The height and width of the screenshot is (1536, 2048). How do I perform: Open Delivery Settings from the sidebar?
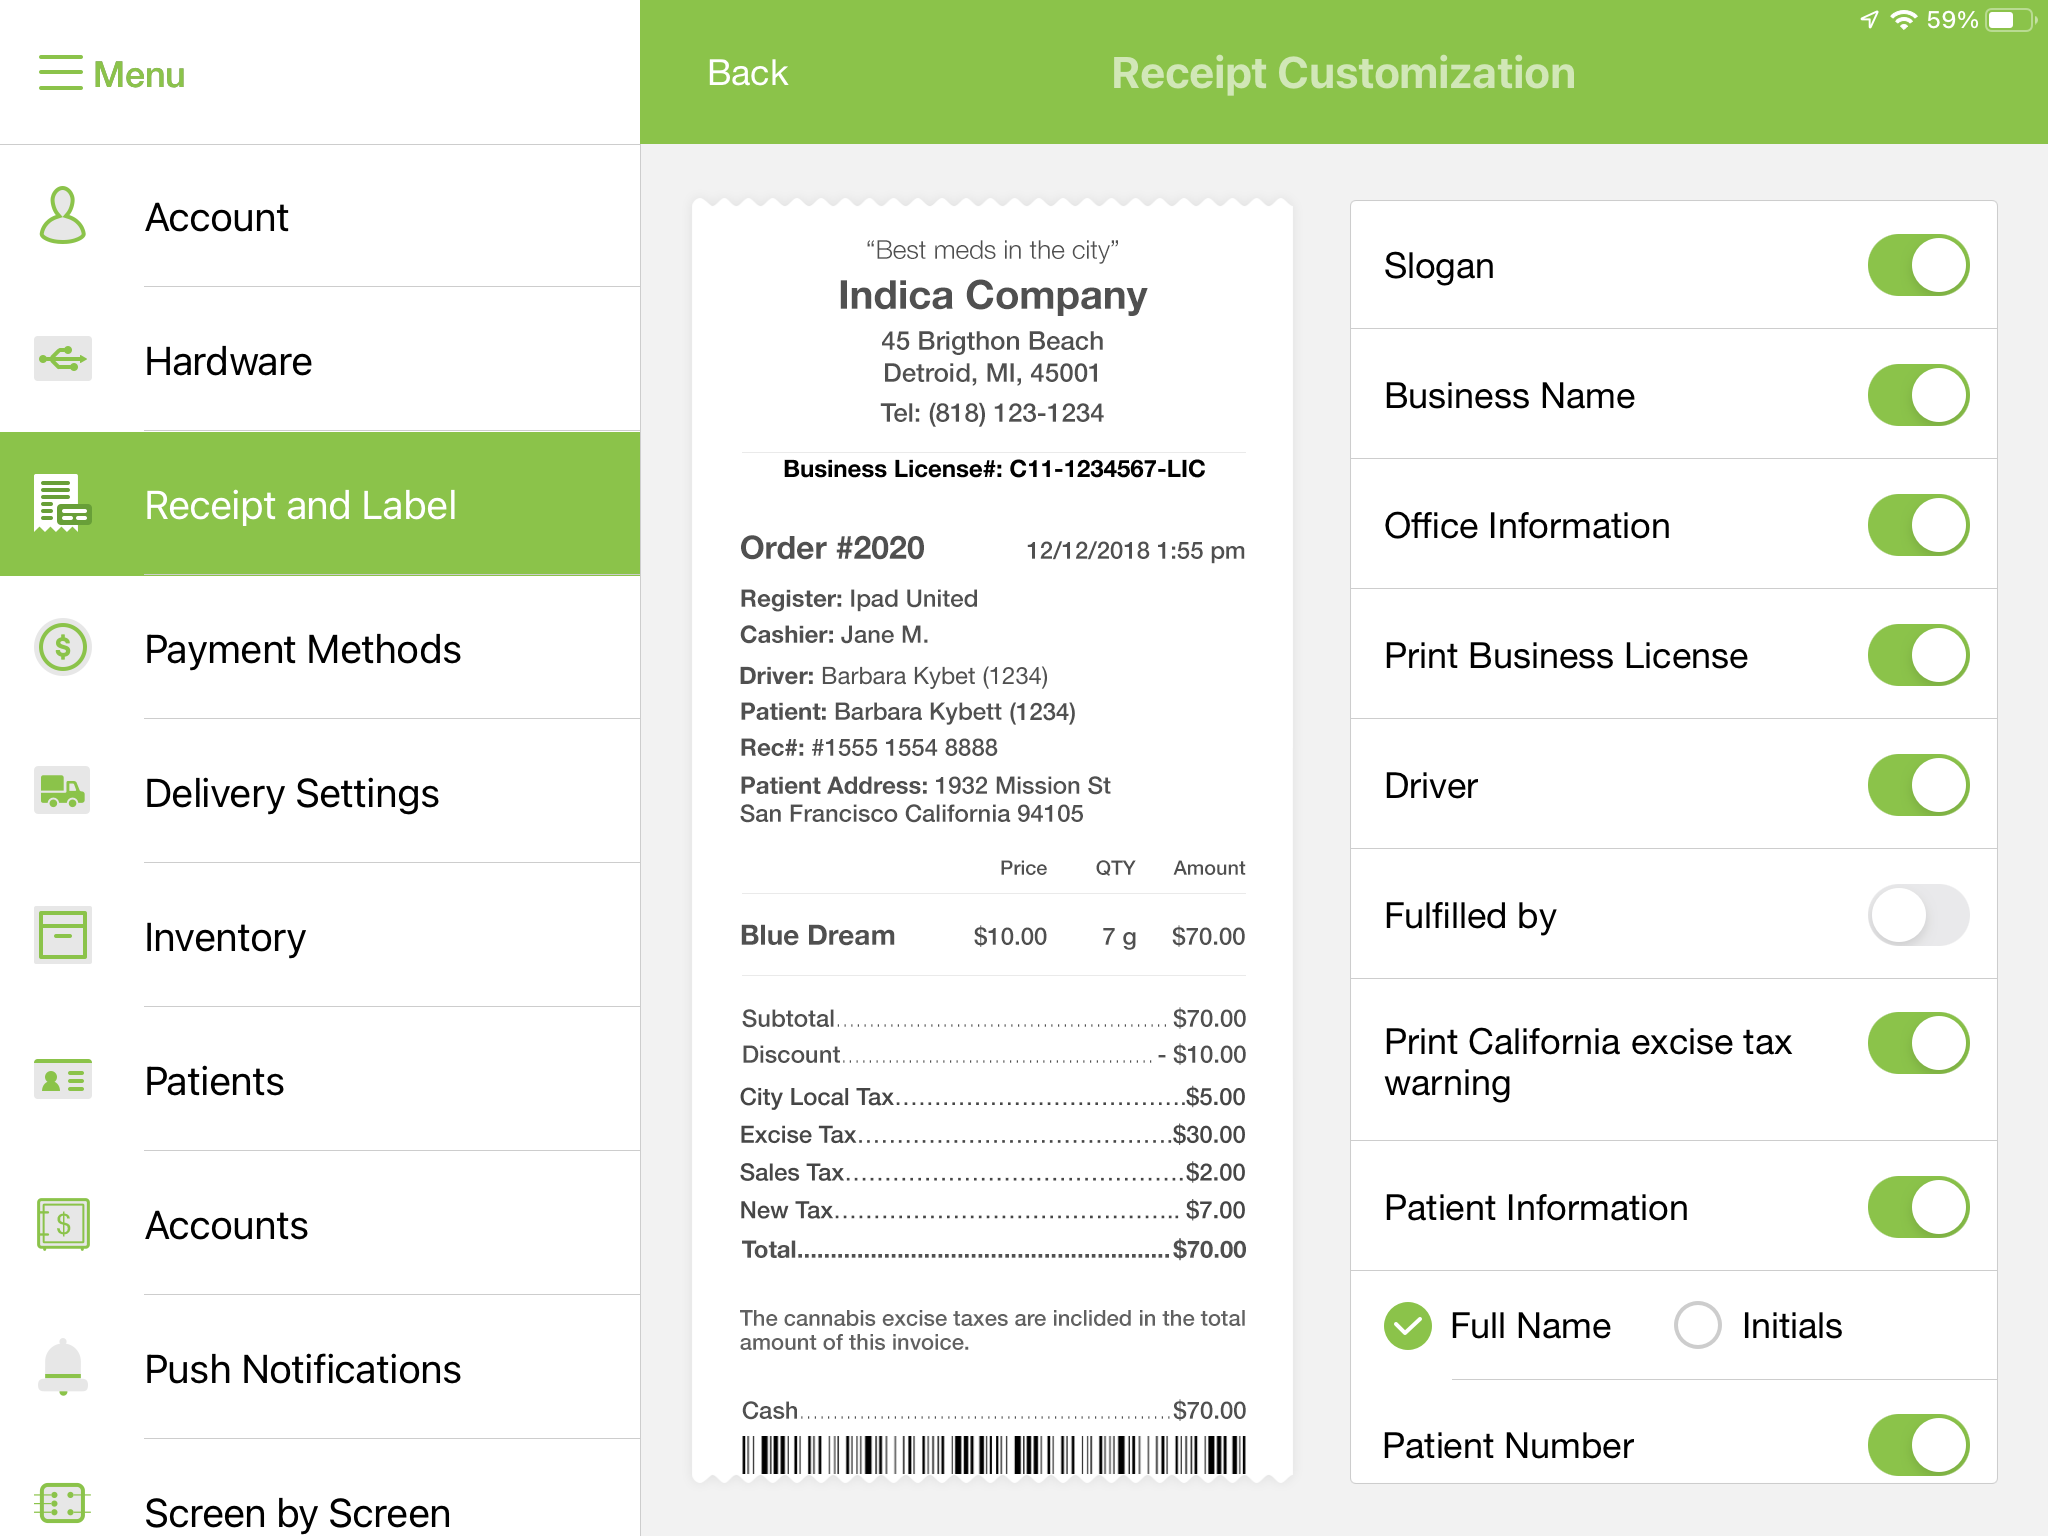pyautogui.click(x=291, y=793)
